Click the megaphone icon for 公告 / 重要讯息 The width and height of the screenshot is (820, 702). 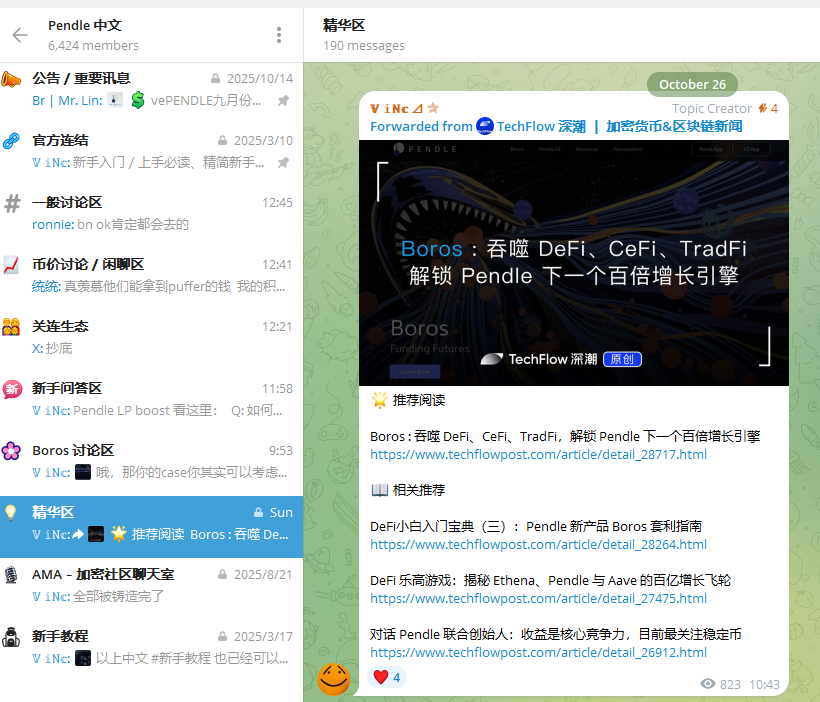click(x=12, y=79)
